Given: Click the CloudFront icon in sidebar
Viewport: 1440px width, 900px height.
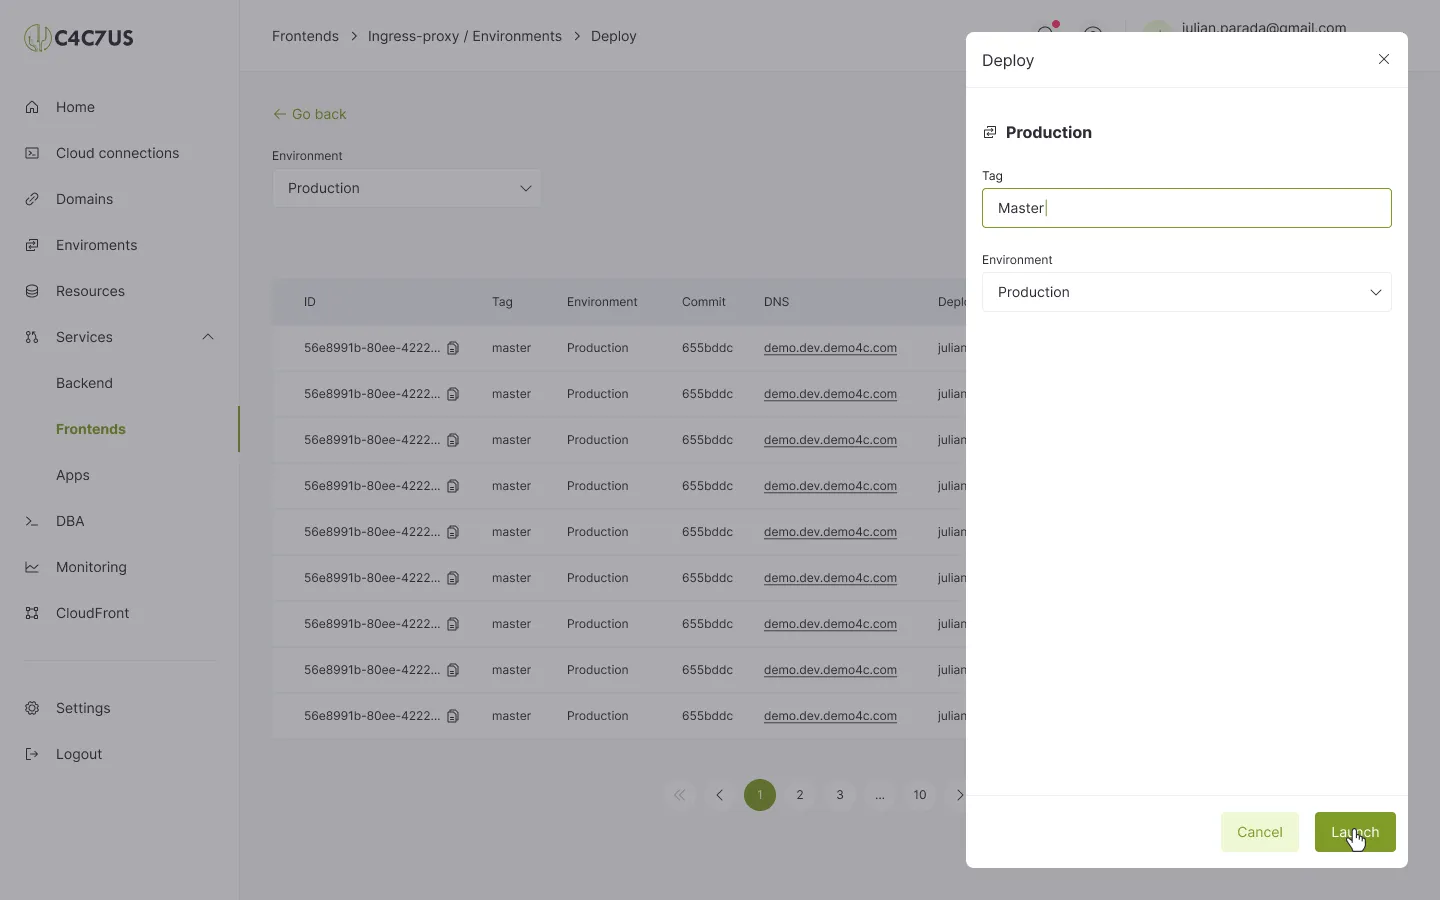Looking at the screenshot, I should [x=32, y=613].
